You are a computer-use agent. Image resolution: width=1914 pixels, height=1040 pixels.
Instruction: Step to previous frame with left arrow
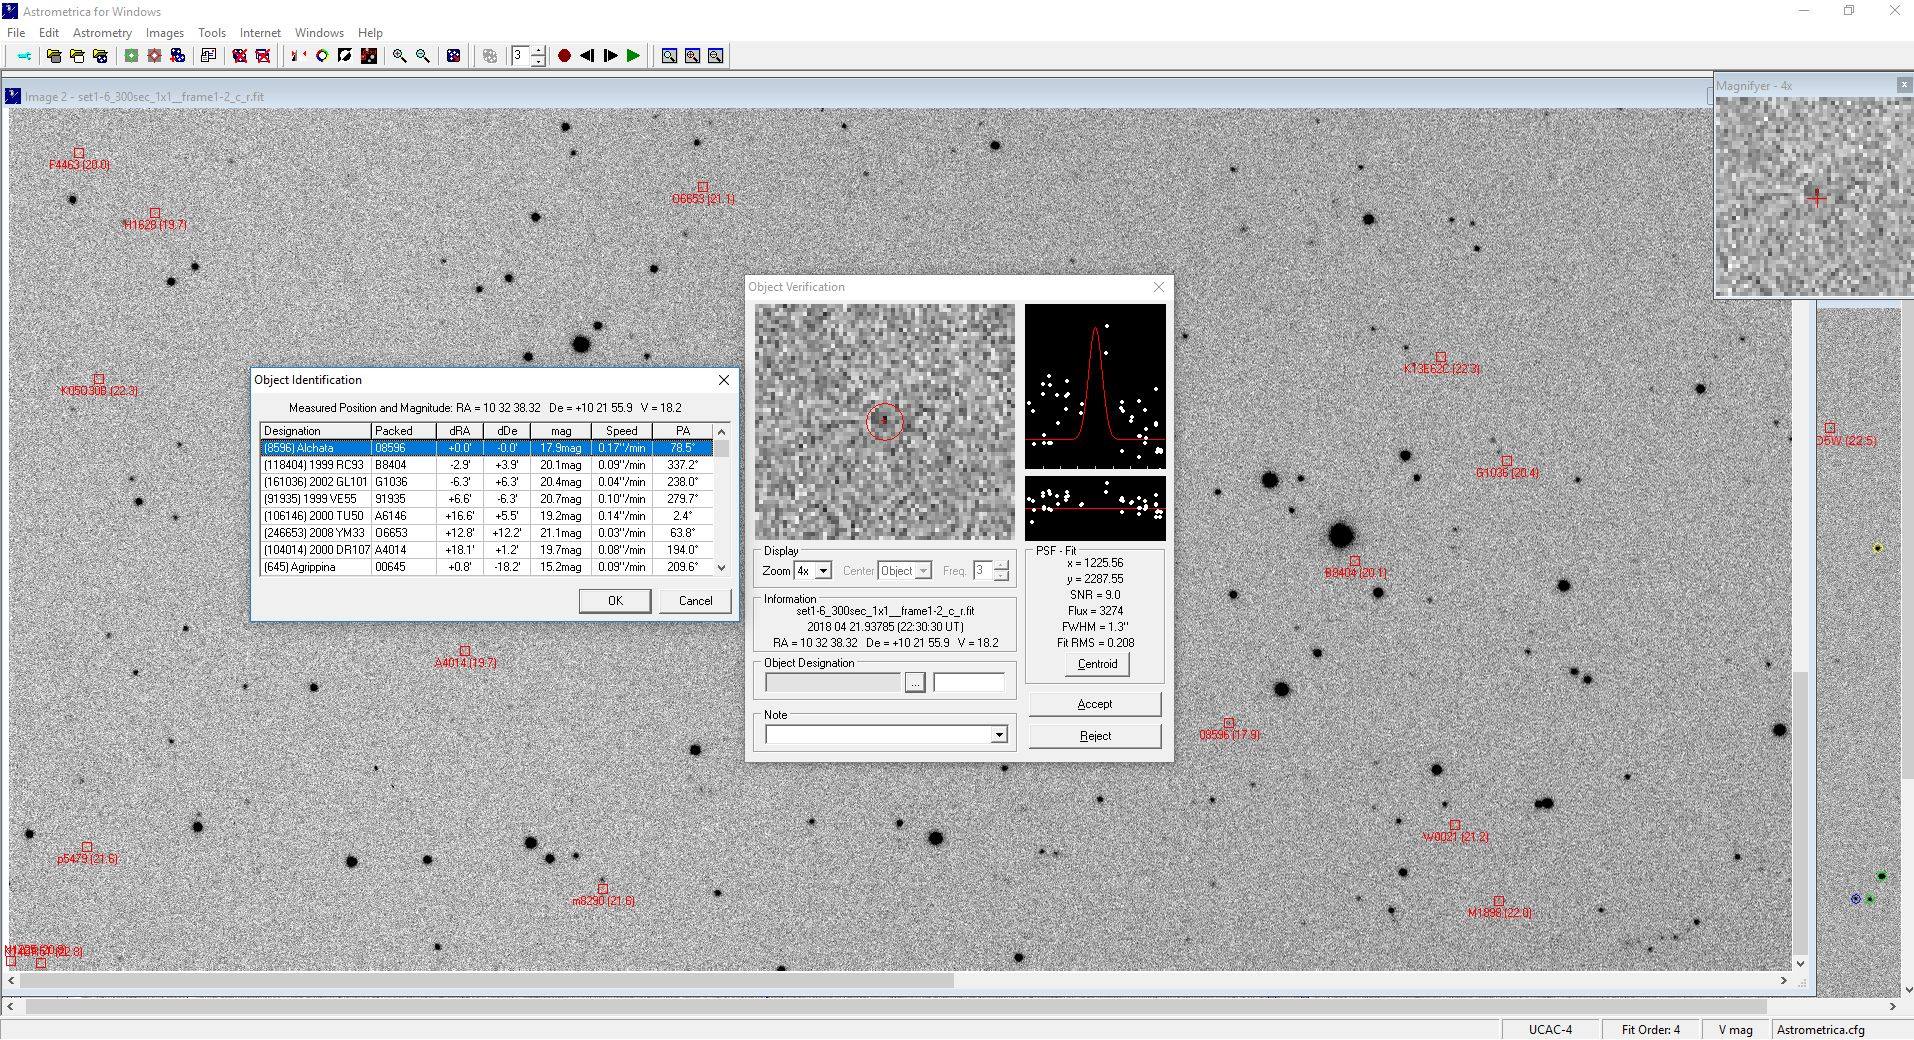coord(587,56)
